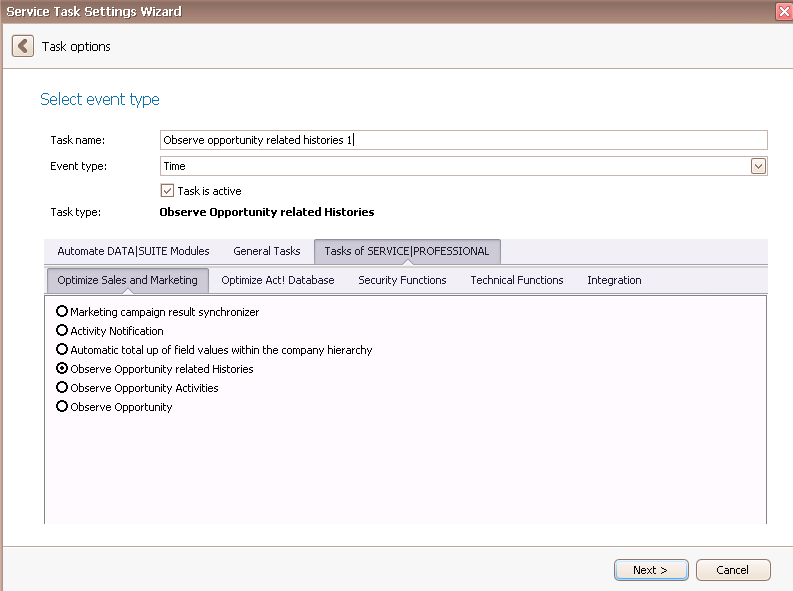Close the Service Task Settings Wizard

(x=784, y=12)
